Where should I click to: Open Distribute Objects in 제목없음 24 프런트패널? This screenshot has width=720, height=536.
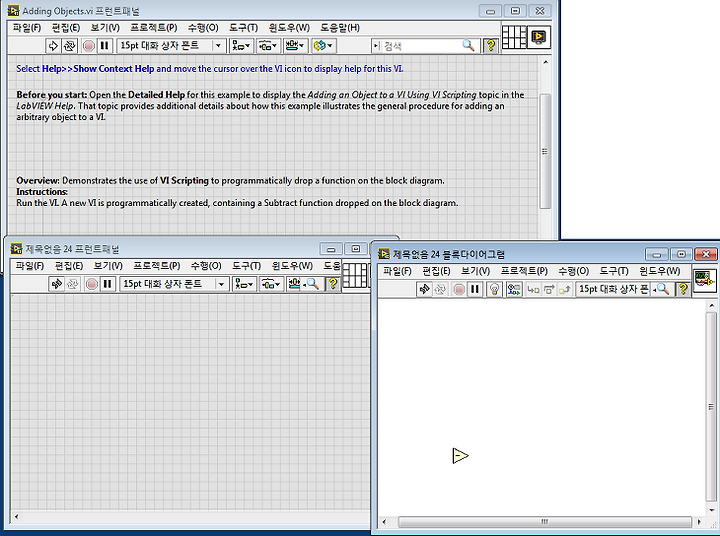click(270, 284)
